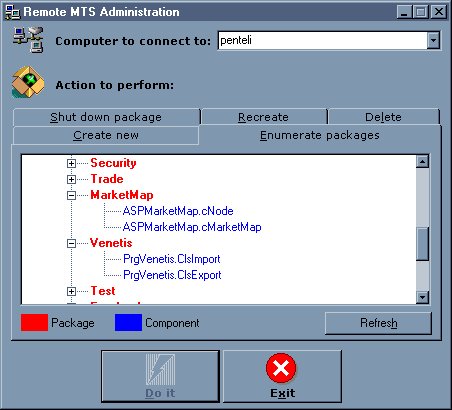Click the Refresh button

(378, 323)
